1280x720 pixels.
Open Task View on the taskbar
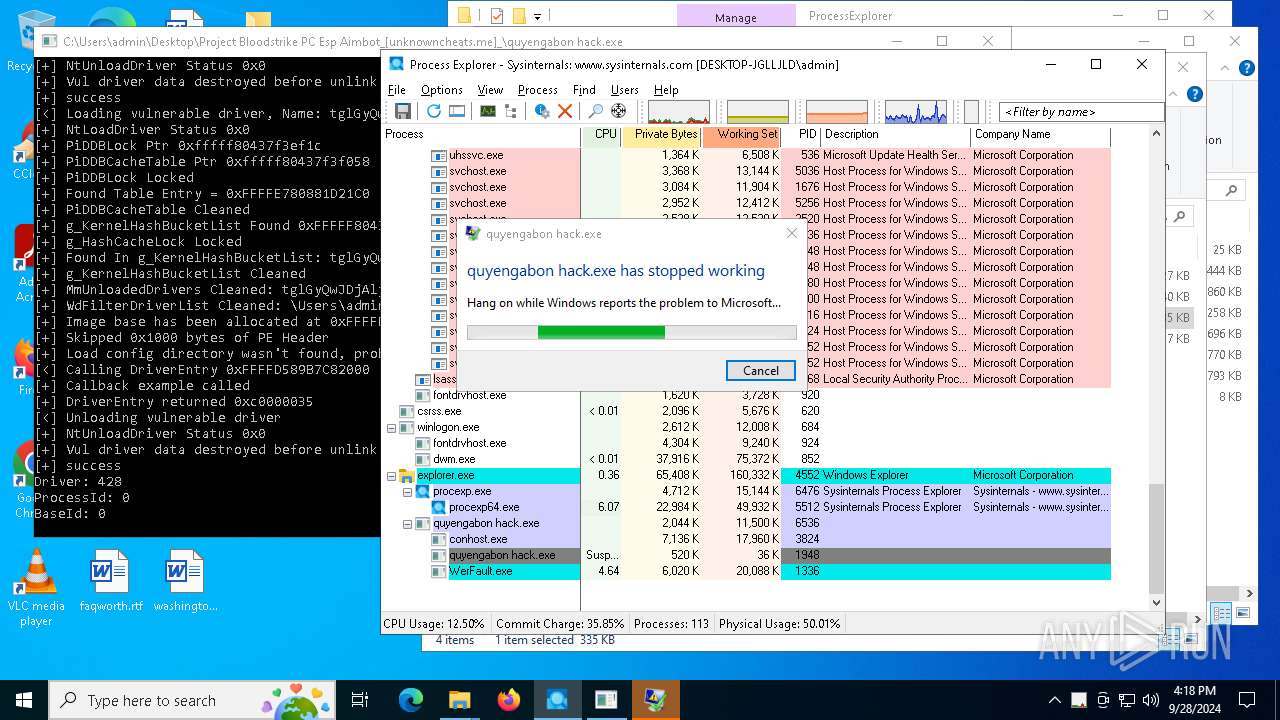point(360,700)
